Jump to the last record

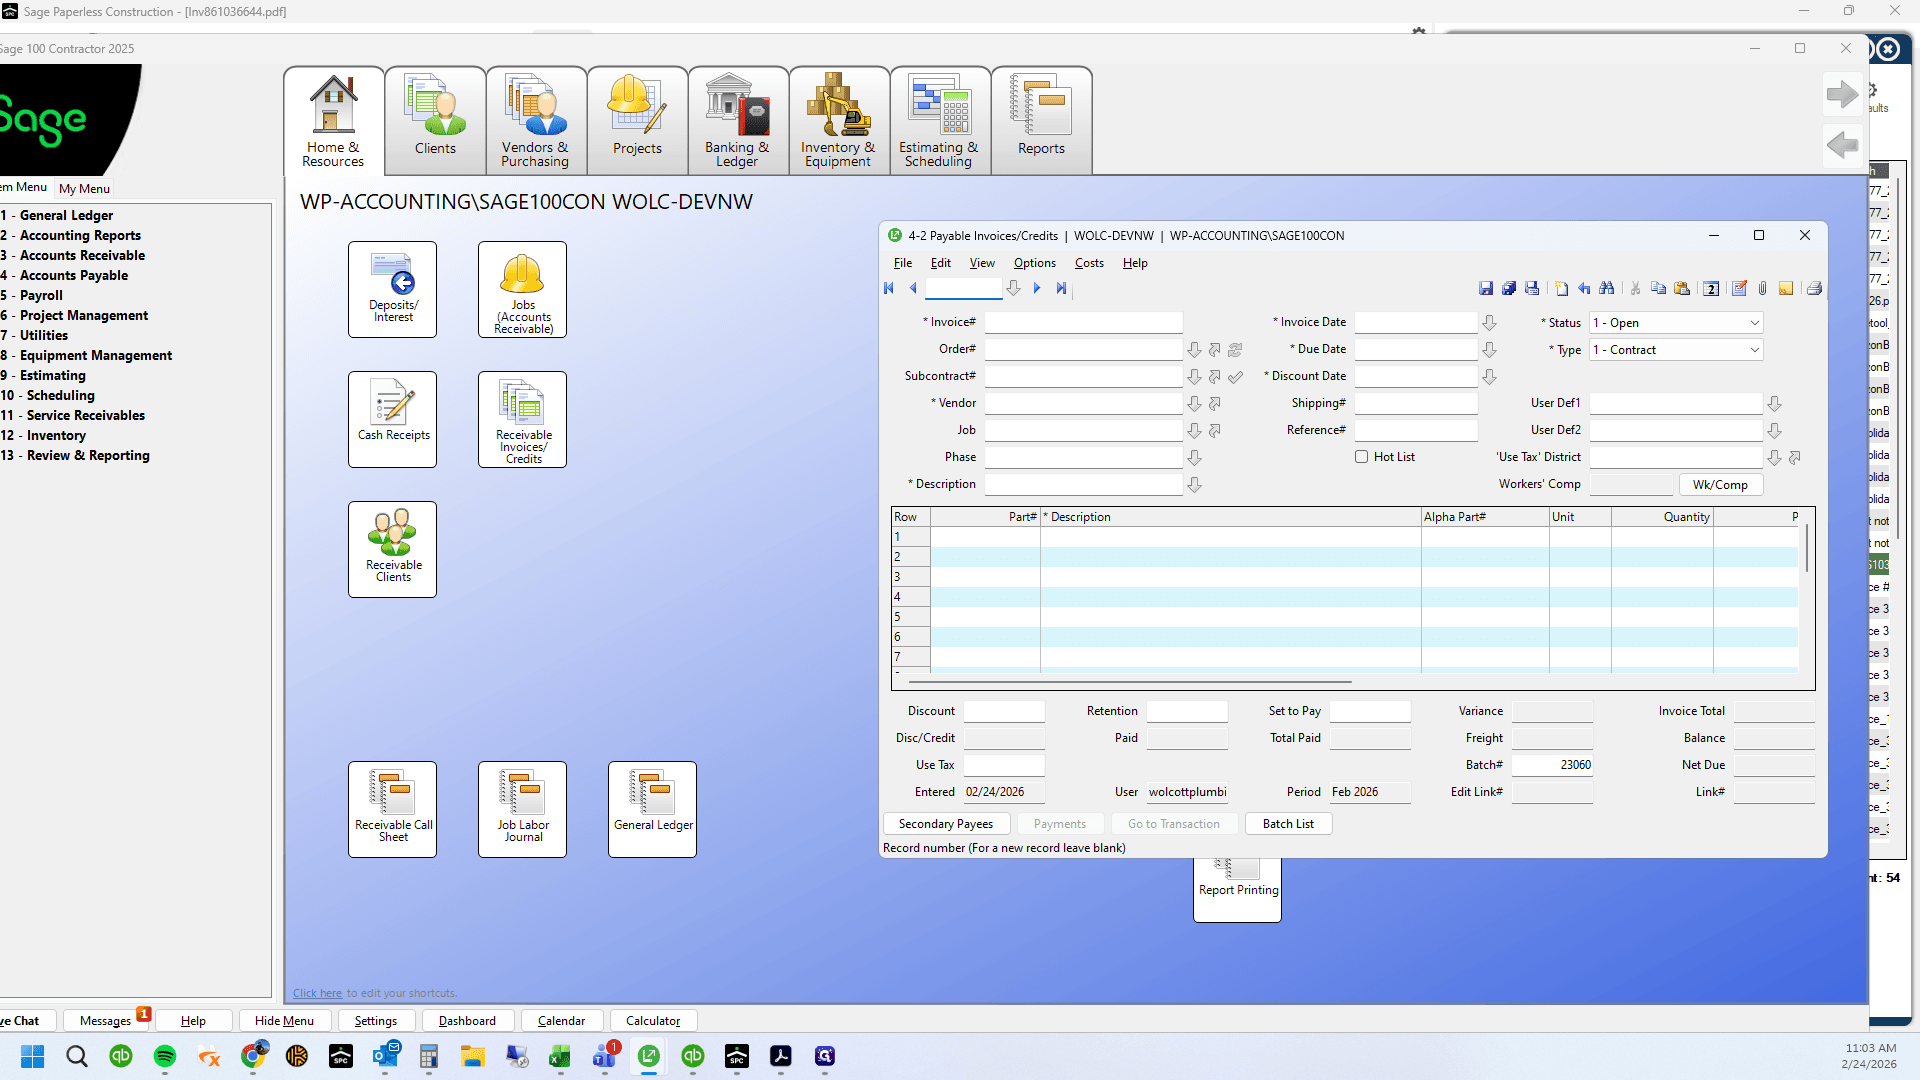coord(1061,289)
